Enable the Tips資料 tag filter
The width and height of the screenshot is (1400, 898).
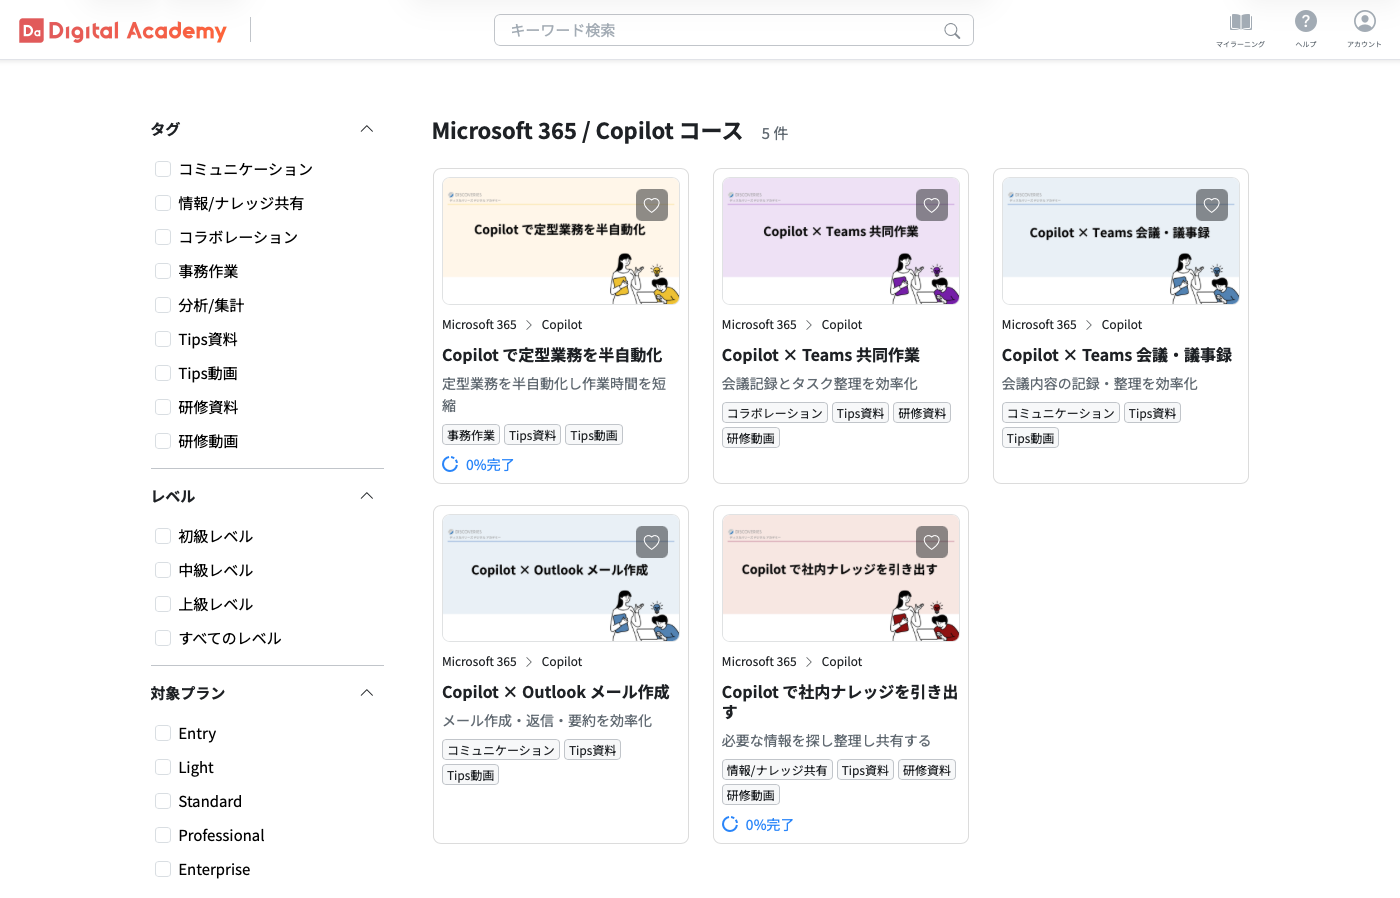coord(163,339)
